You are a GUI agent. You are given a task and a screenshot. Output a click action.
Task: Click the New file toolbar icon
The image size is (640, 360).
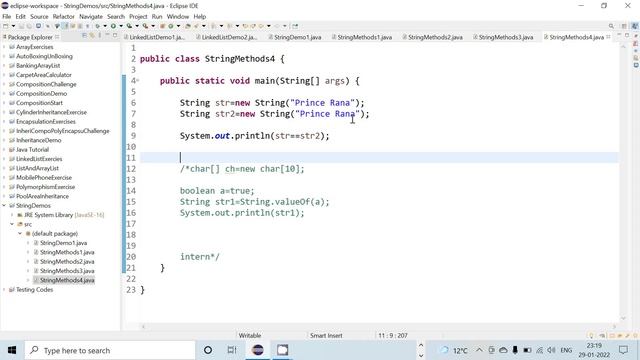point(5,26)
